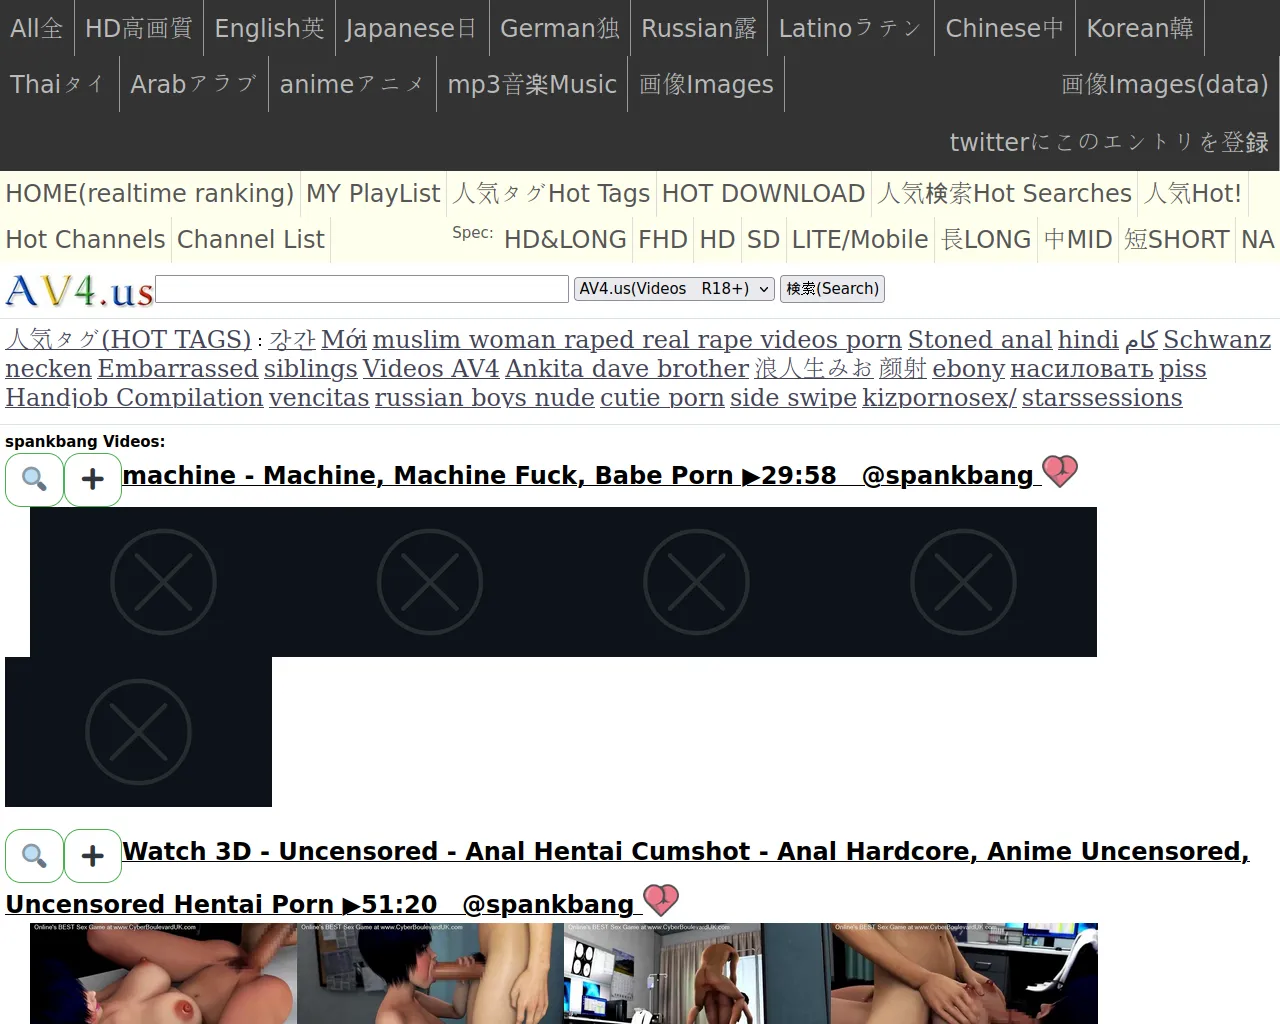Click the twitter register entry link

[1109, 143]
